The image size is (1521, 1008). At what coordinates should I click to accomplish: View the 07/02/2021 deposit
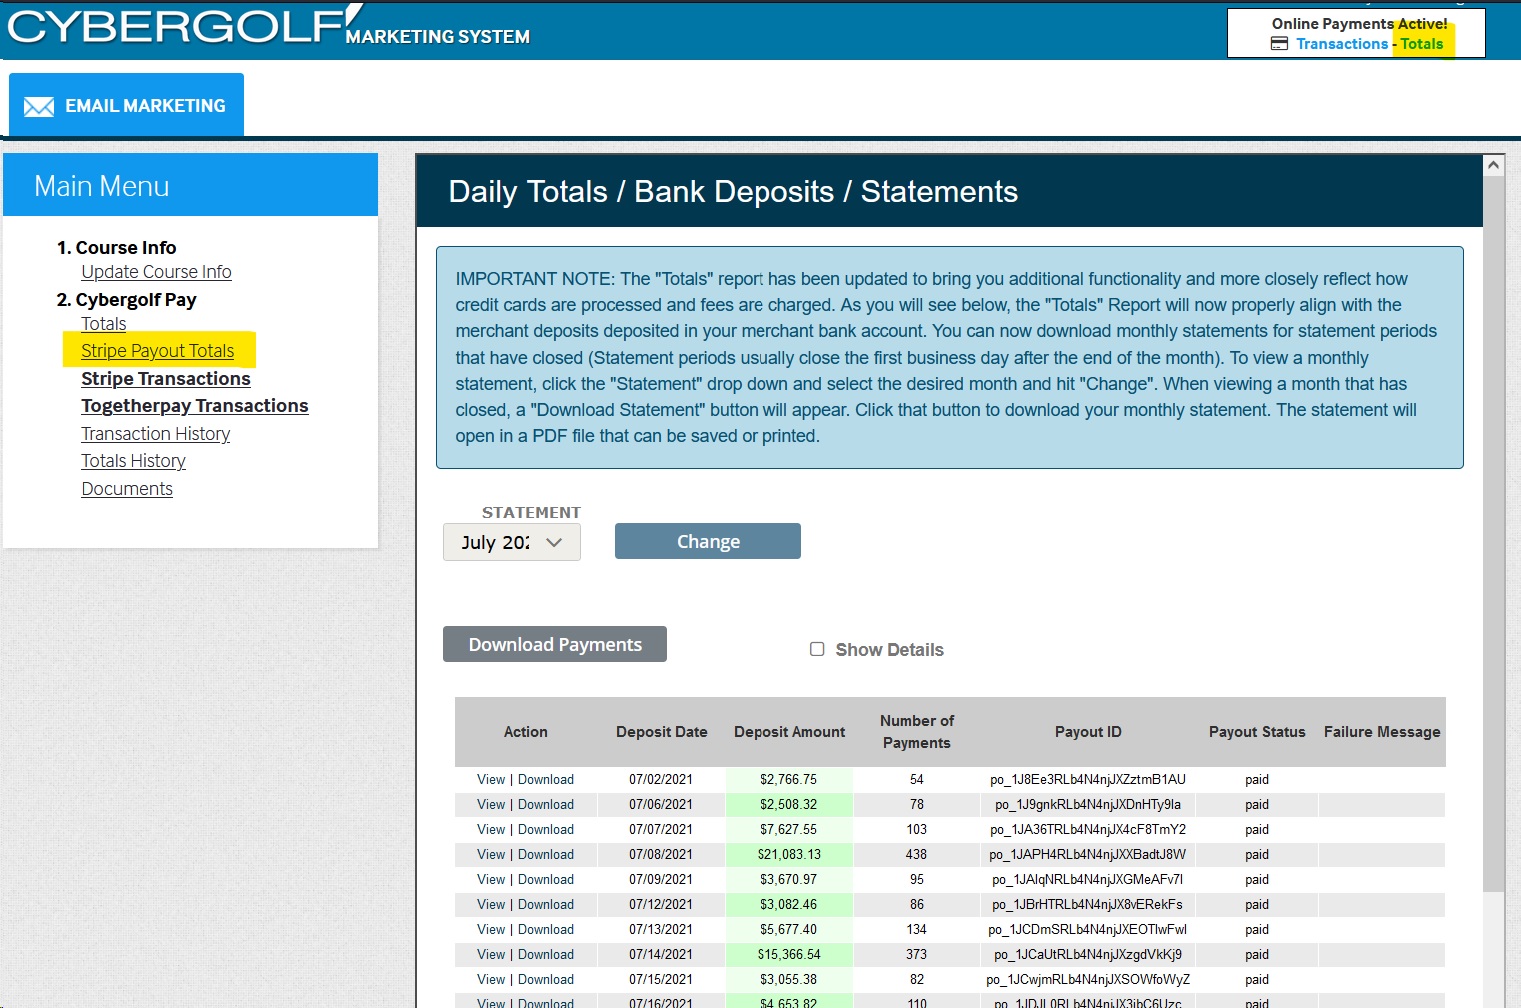(491, 779)
